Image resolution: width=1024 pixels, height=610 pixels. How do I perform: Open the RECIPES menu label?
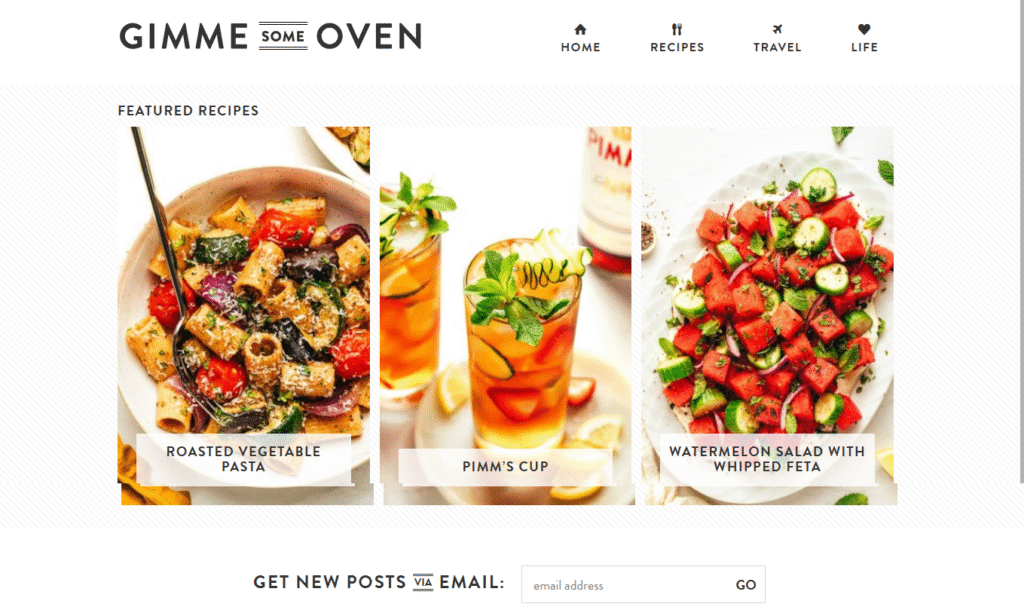(677, 47)
